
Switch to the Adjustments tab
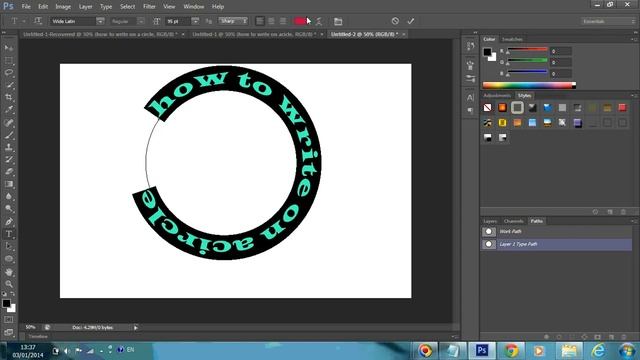coord(497,96)
